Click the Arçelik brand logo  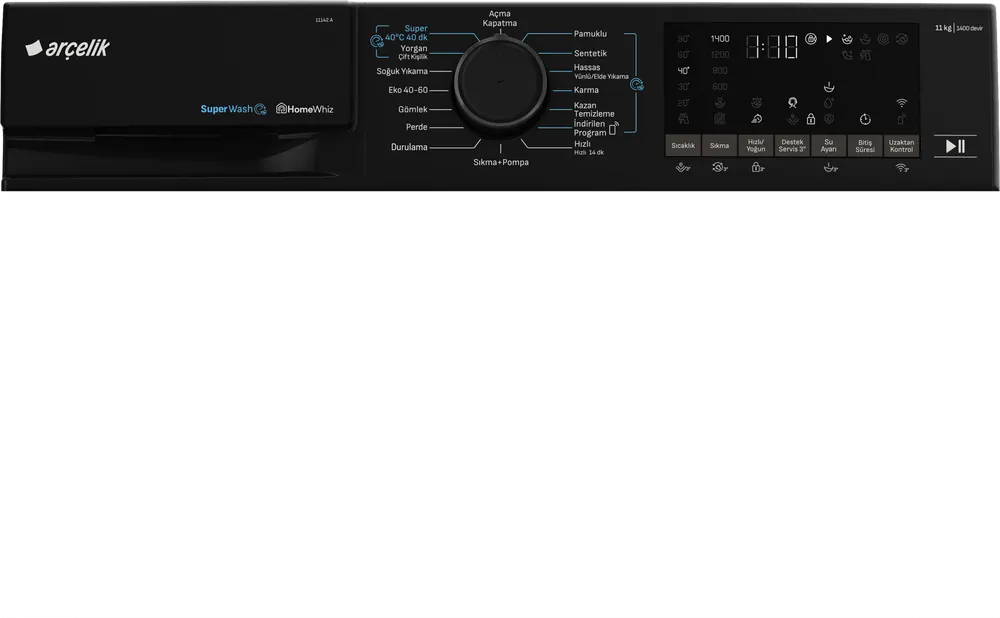point(68,48)
